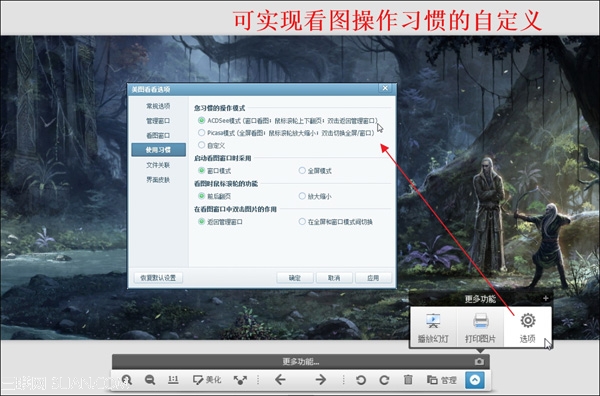Screen dimensions: 600x396
Task: Go to previous image with left arrow
Action: [280, 380]
